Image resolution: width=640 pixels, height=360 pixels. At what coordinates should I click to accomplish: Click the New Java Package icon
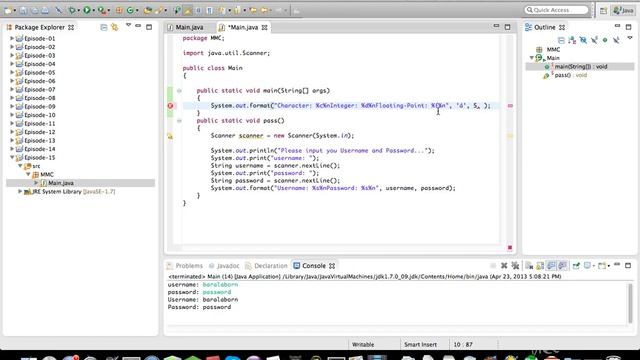click(119, 10)
